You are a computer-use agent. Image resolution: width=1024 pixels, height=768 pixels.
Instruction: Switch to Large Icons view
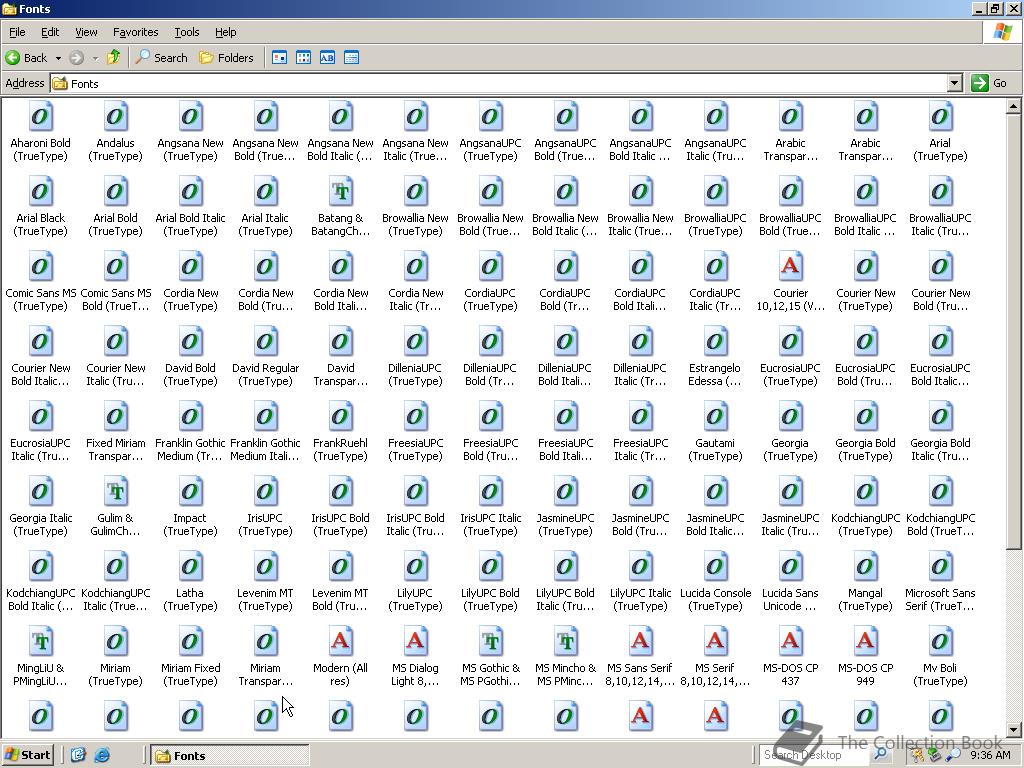click(280, 57)
